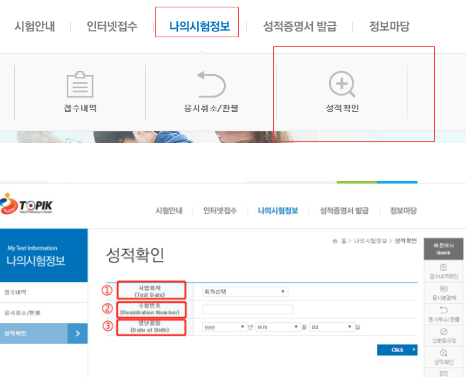This screenshot has height=381, width=475.
Task: Expand the yyyy birth year dropdown
Action: pyautogui.click(x=224, y=327)
